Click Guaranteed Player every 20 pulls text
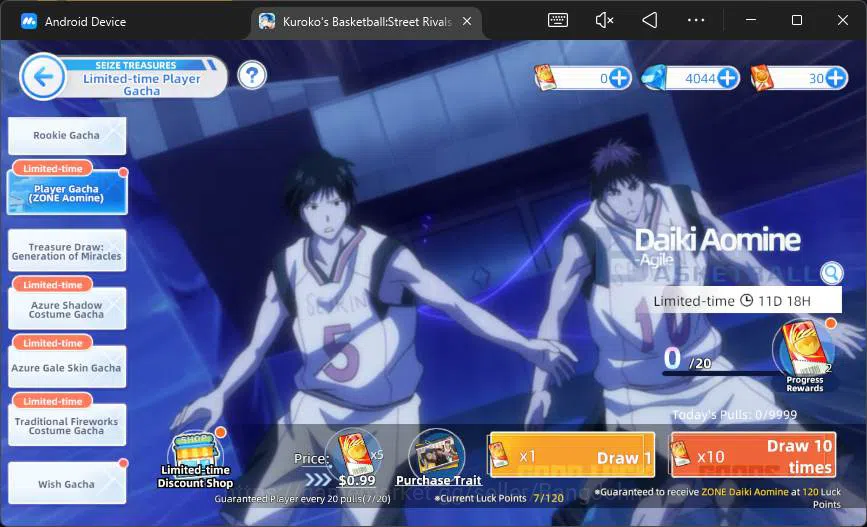The height and width of the screenshot is (527, 867). [x=302, y=499]
